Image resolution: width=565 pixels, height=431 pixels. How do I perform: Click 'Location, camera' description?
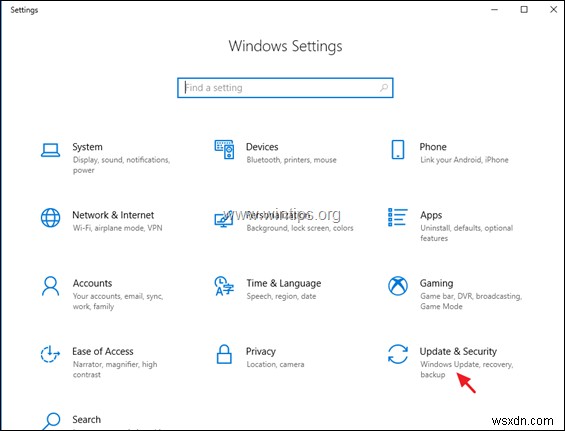tap(275, 364)
